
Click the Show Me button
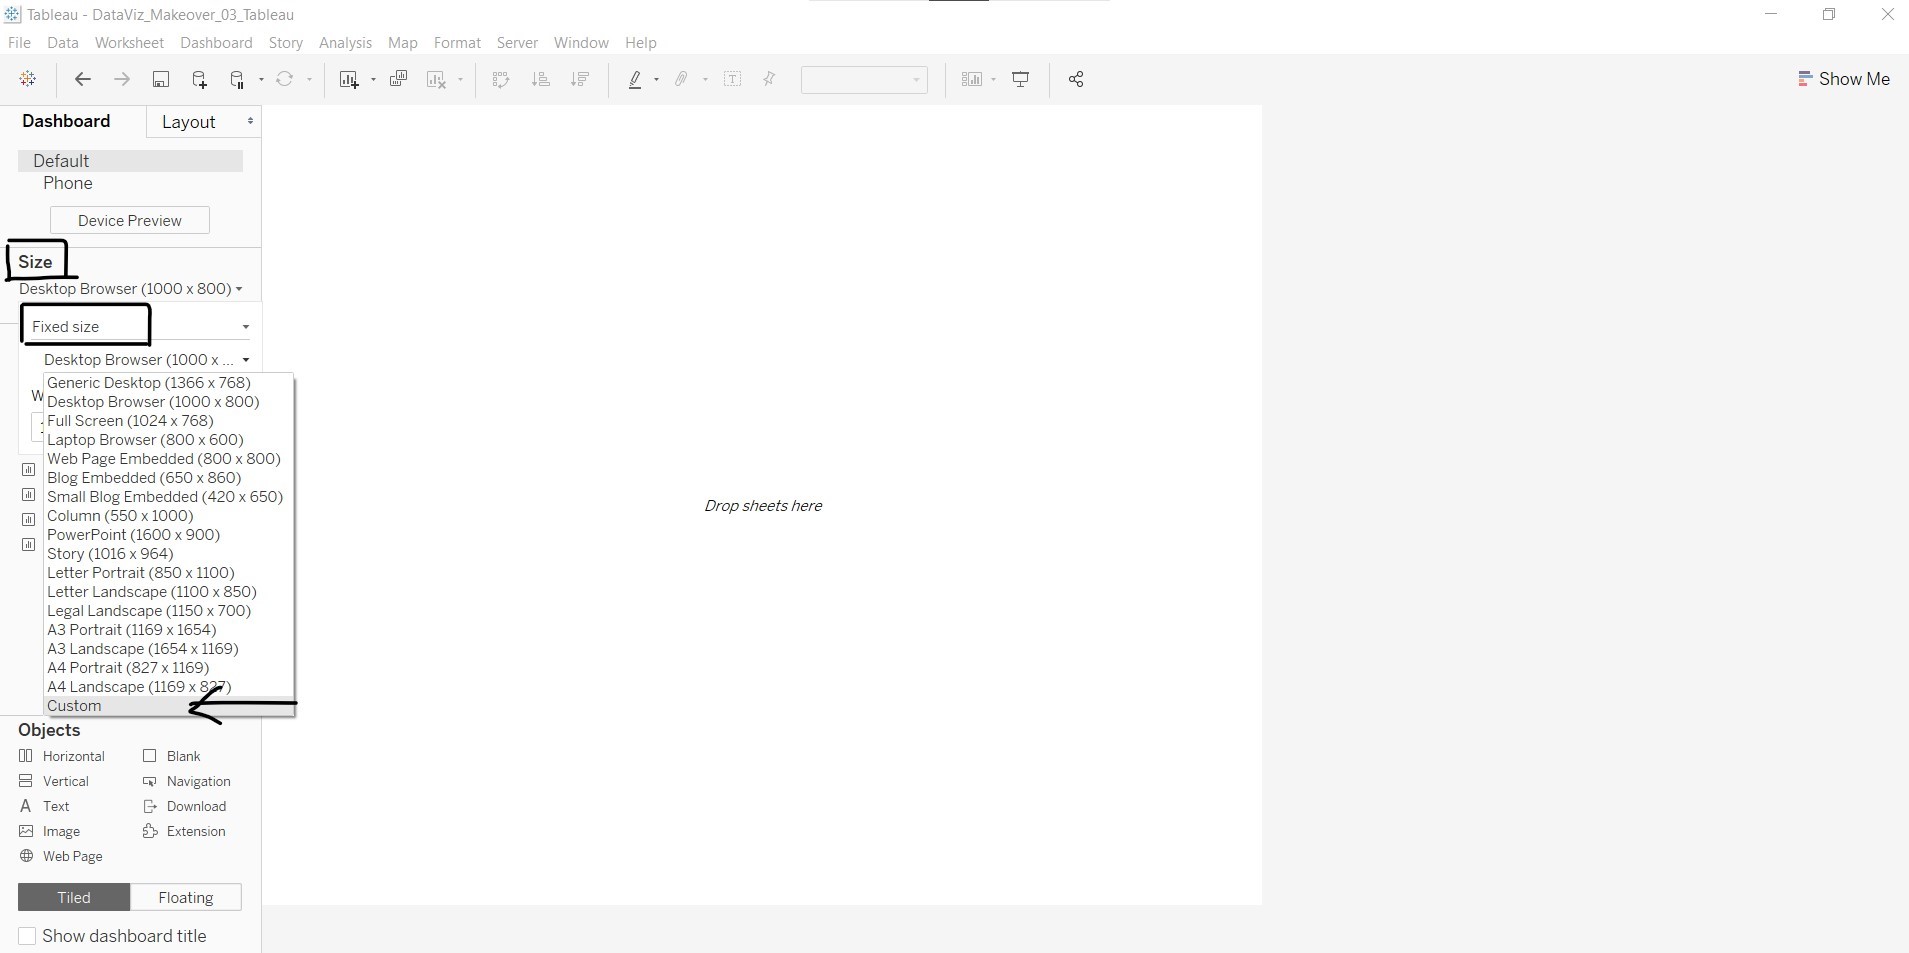[1843, 79]
